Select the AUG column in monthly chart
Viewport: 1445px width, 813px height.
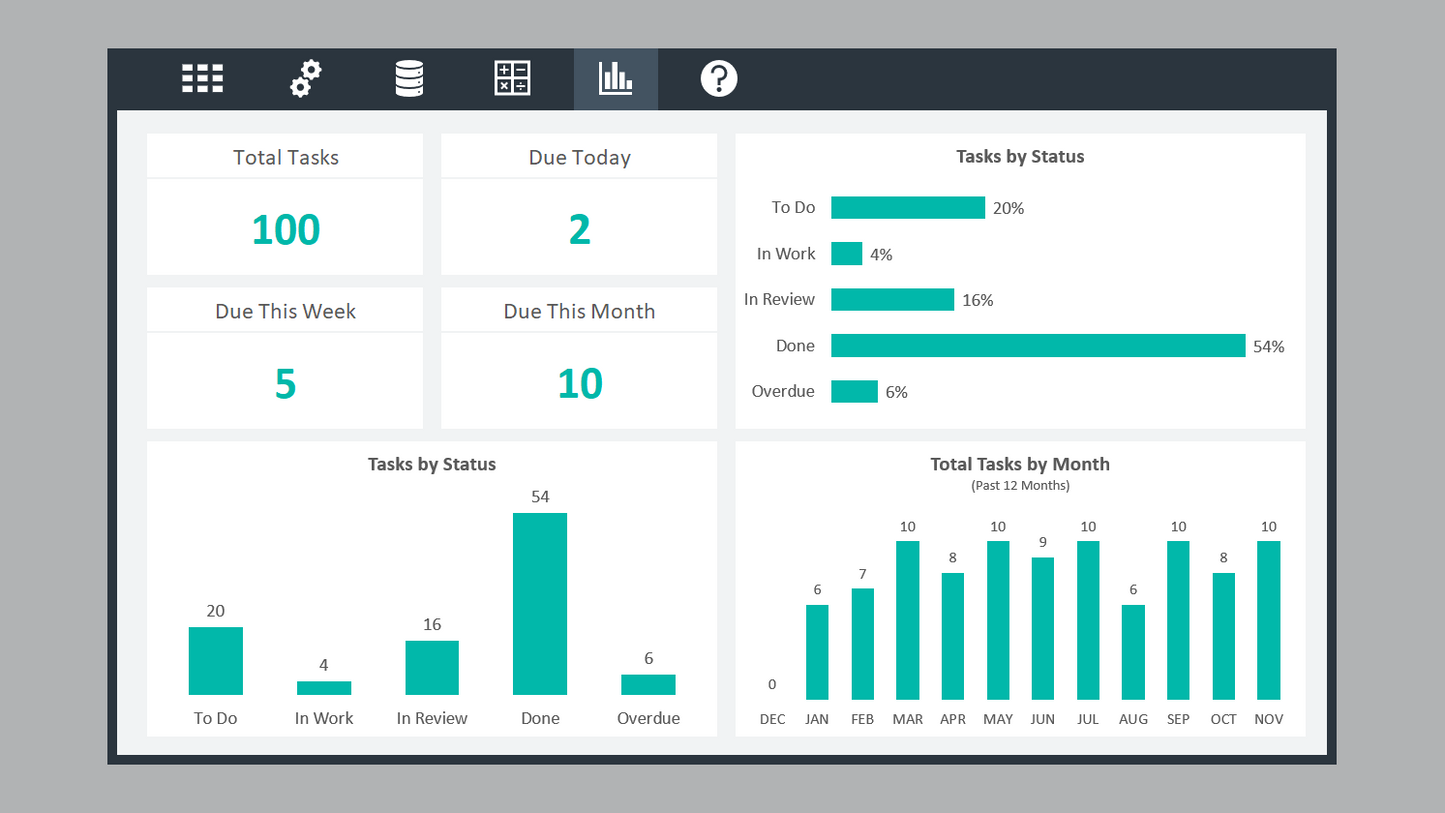[x=1133, y=652]
